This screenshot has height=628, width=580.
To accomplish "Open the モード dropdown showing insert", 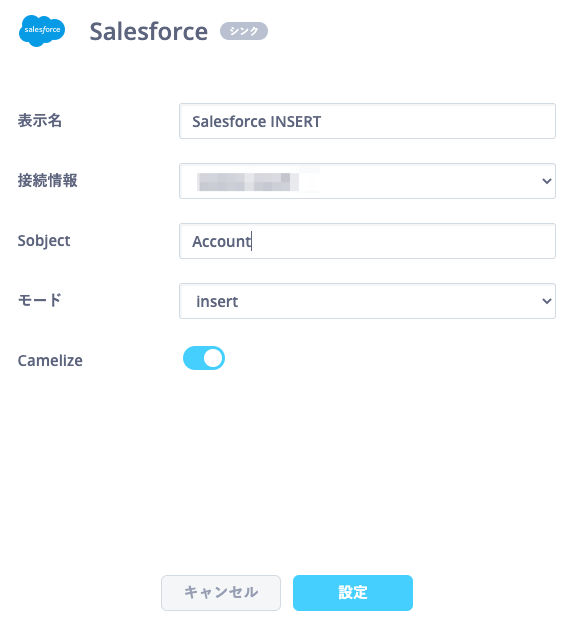I will [367, 301].
